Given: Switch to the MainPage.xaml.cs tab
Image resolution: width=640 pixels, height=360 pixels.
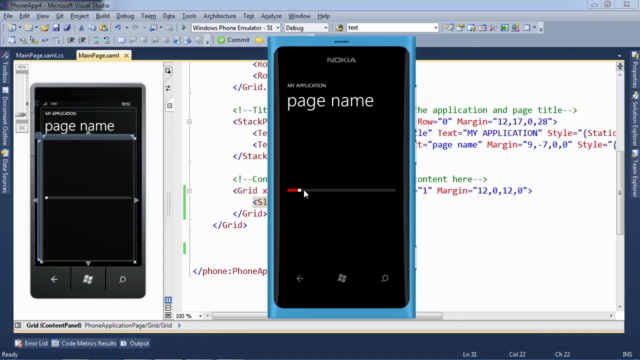Looking at the screenshot, I should (x=40, y=55).
